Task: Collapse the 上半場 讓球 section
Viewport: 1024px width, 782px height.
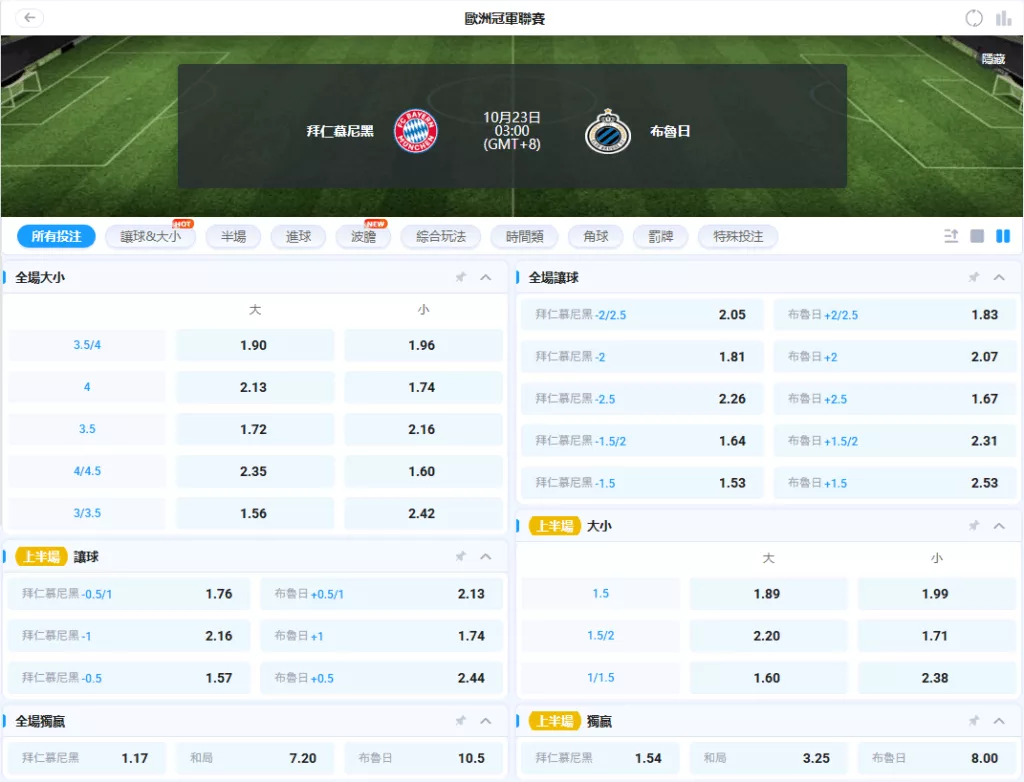Action: (486, 557)
